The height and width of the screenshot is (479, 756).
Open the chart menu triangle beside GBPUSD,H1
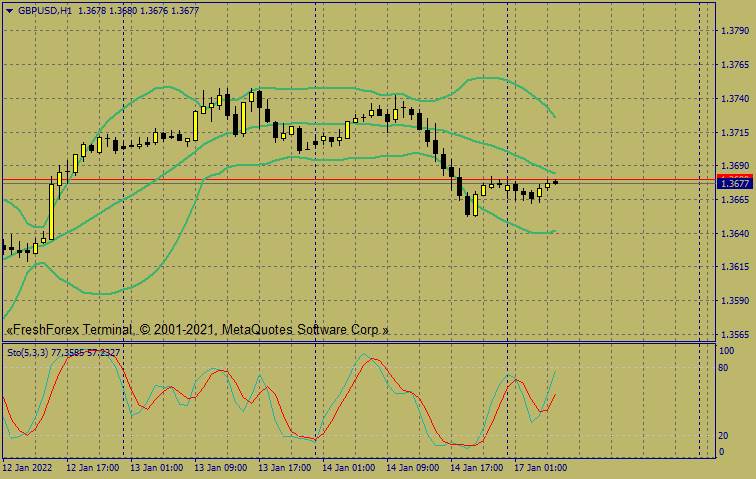pos(9,10)
